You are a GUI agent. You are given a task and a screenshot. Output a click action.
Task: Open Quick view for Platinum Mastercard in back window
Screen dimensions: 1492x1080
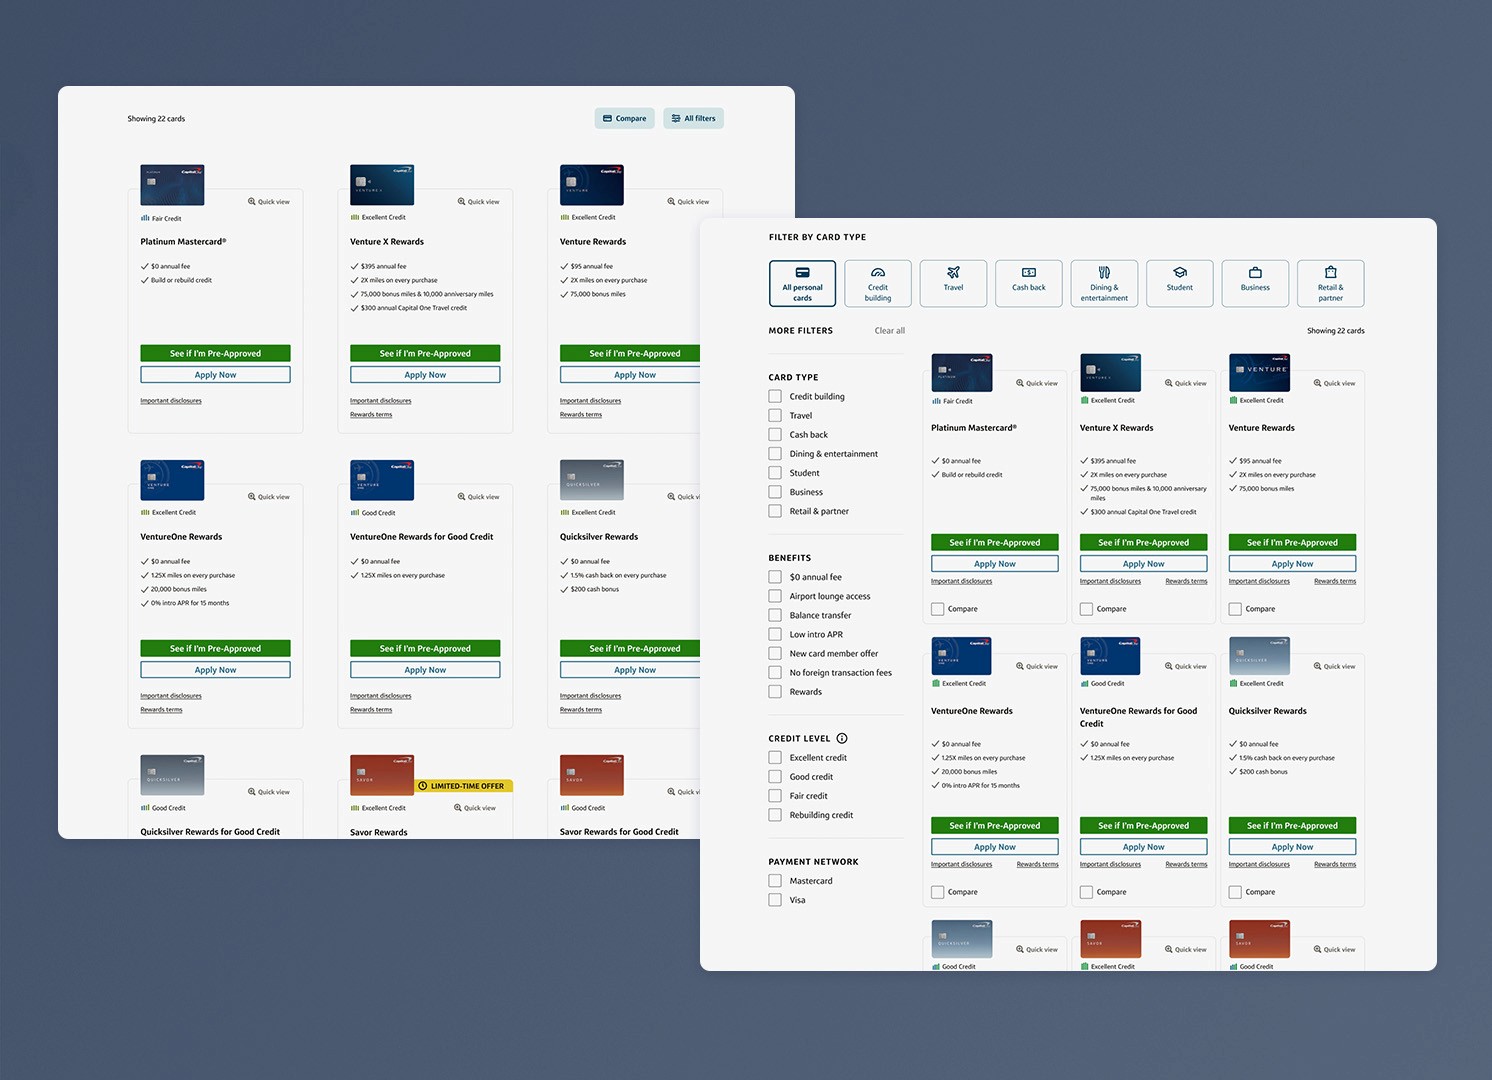point(269,201)
